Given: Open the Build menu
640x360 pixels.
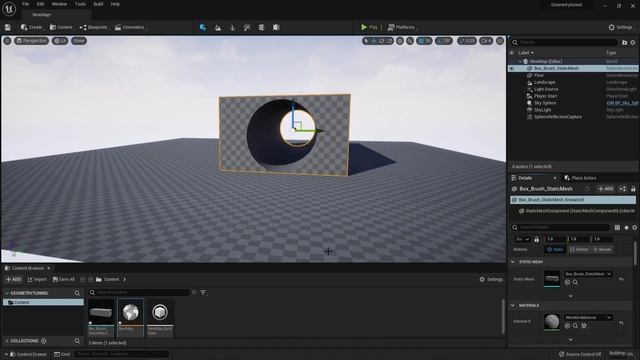Looking at the screenshot, I should click(98, 4).
